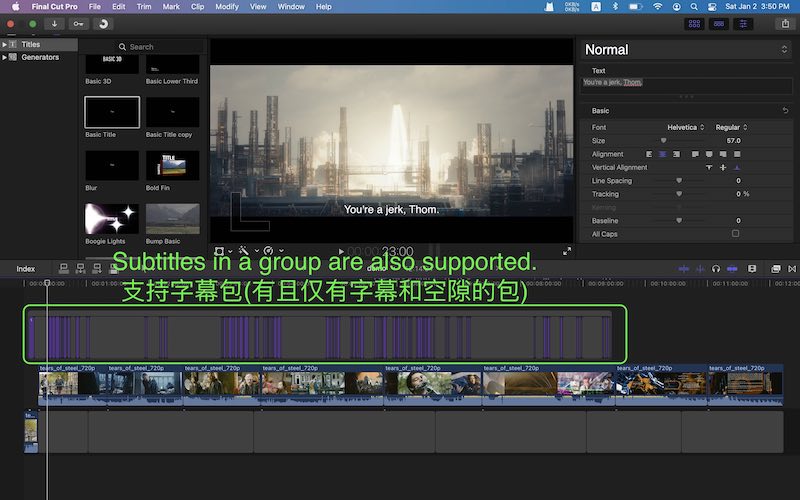Click the titles Search field
800x500 pixels.
pos(143,46)
